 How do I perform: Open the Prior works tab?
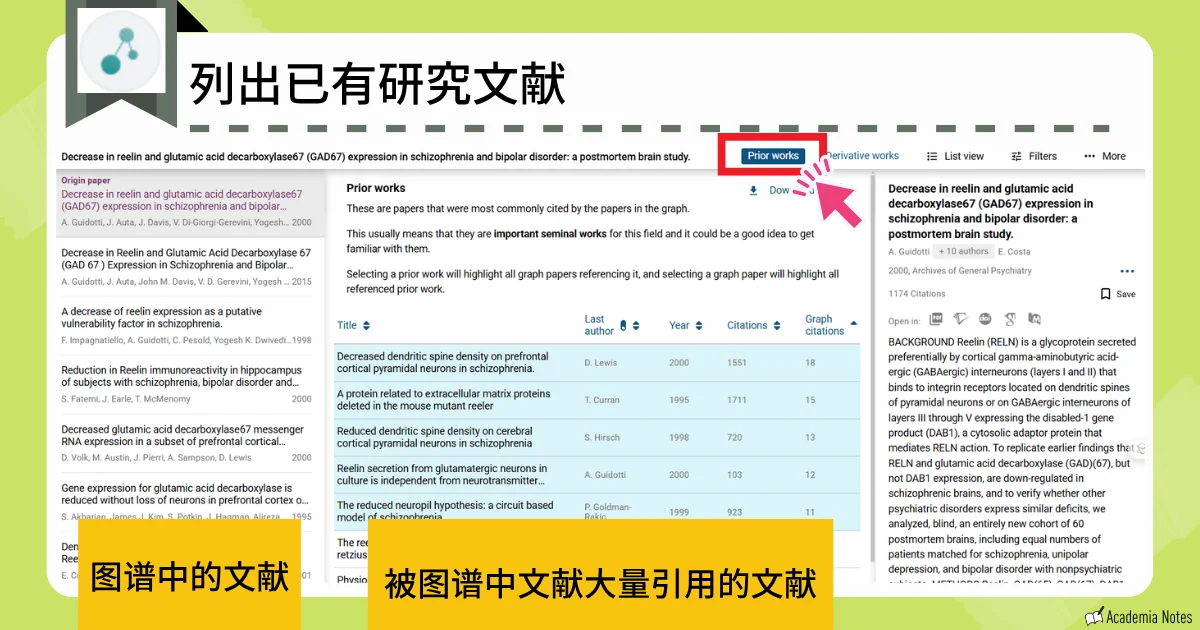[x=773, y=156]
